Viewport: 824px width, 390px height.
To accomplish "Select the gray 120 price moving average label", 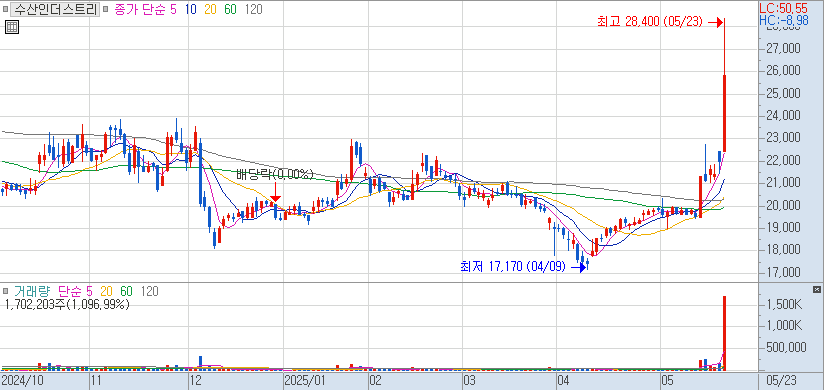I will pos(253,9).
